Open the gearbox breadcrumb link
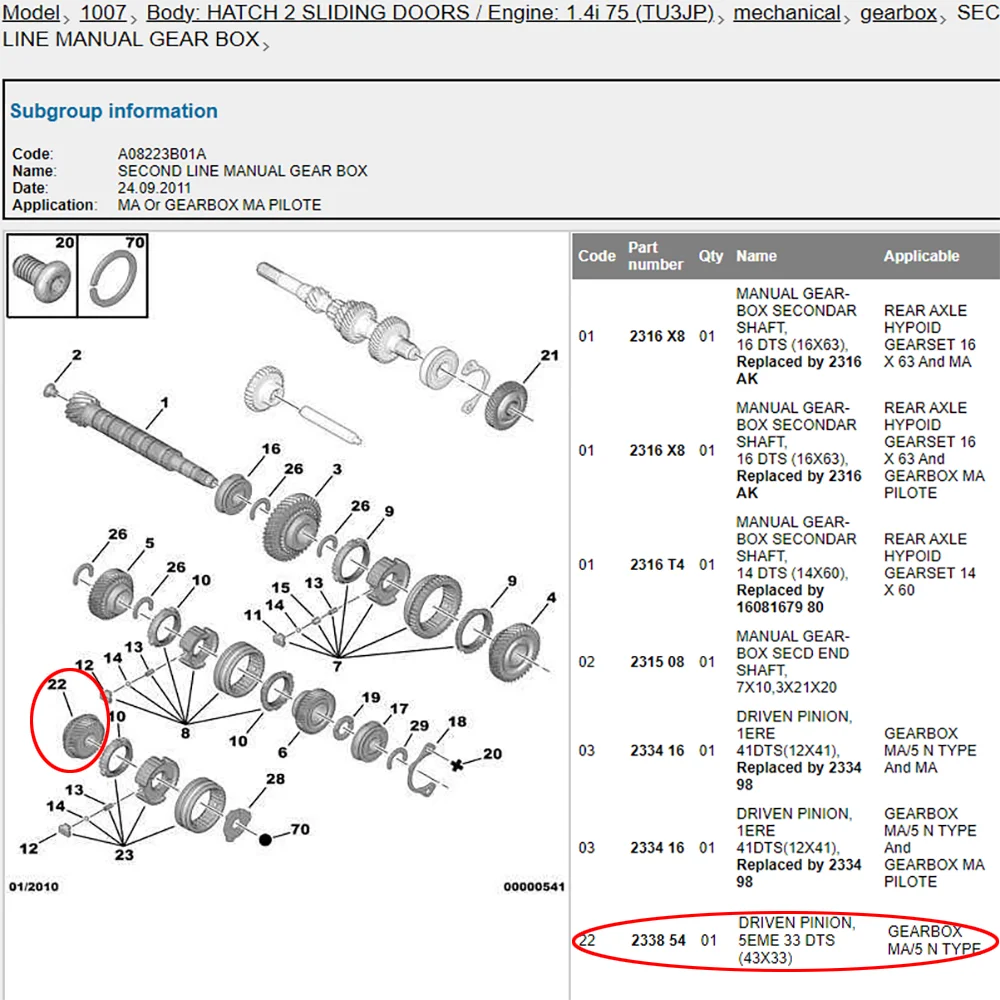 tap(898, 13)
